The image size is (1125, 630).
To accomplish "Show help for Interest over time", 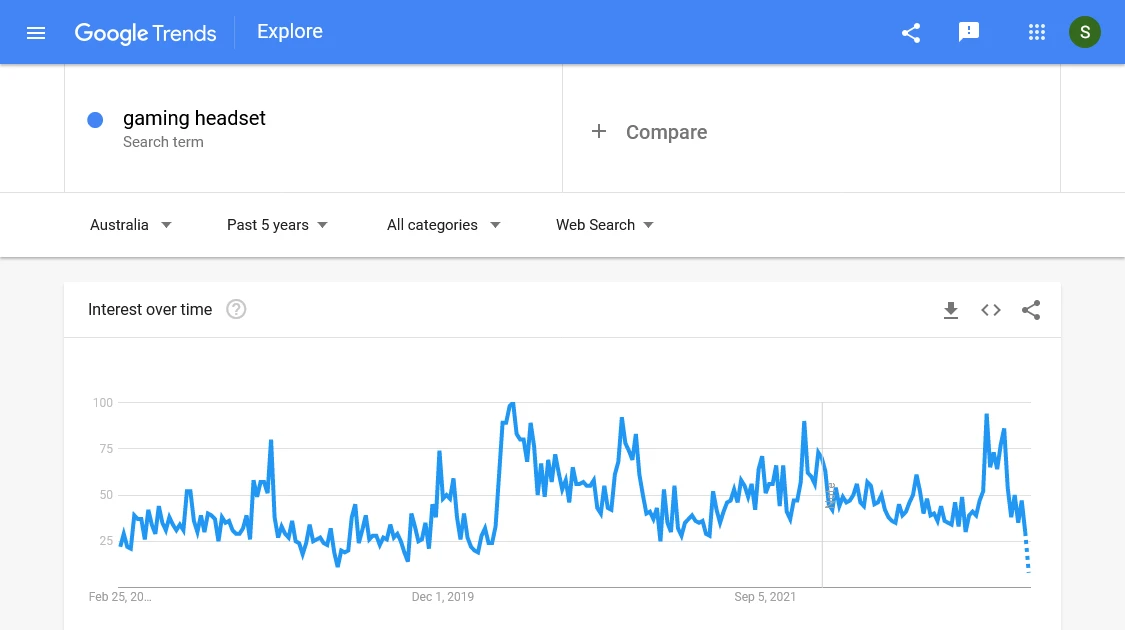I will (236, 309).
